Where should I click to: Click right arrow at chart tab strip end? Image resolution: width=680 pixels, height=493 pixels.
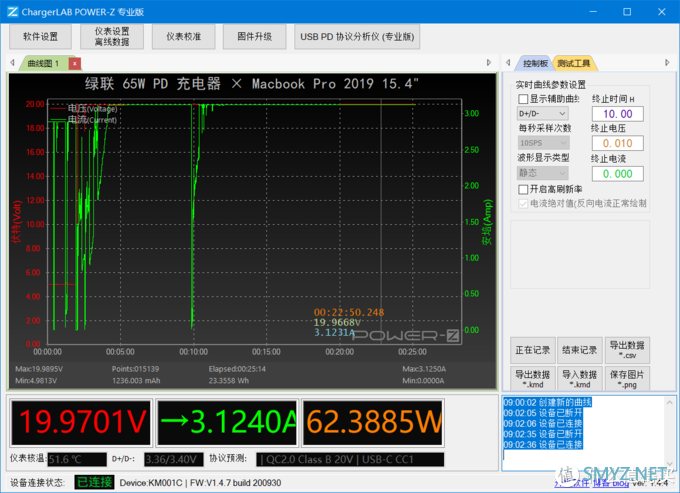point(489,63)
